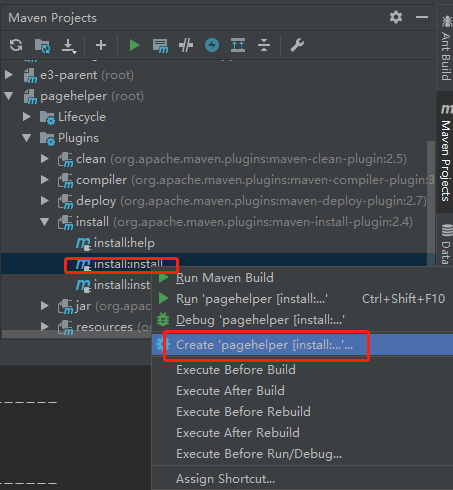Select the install plugin row
The height and width of the screenshot is (490, 453).
[235, 222]
